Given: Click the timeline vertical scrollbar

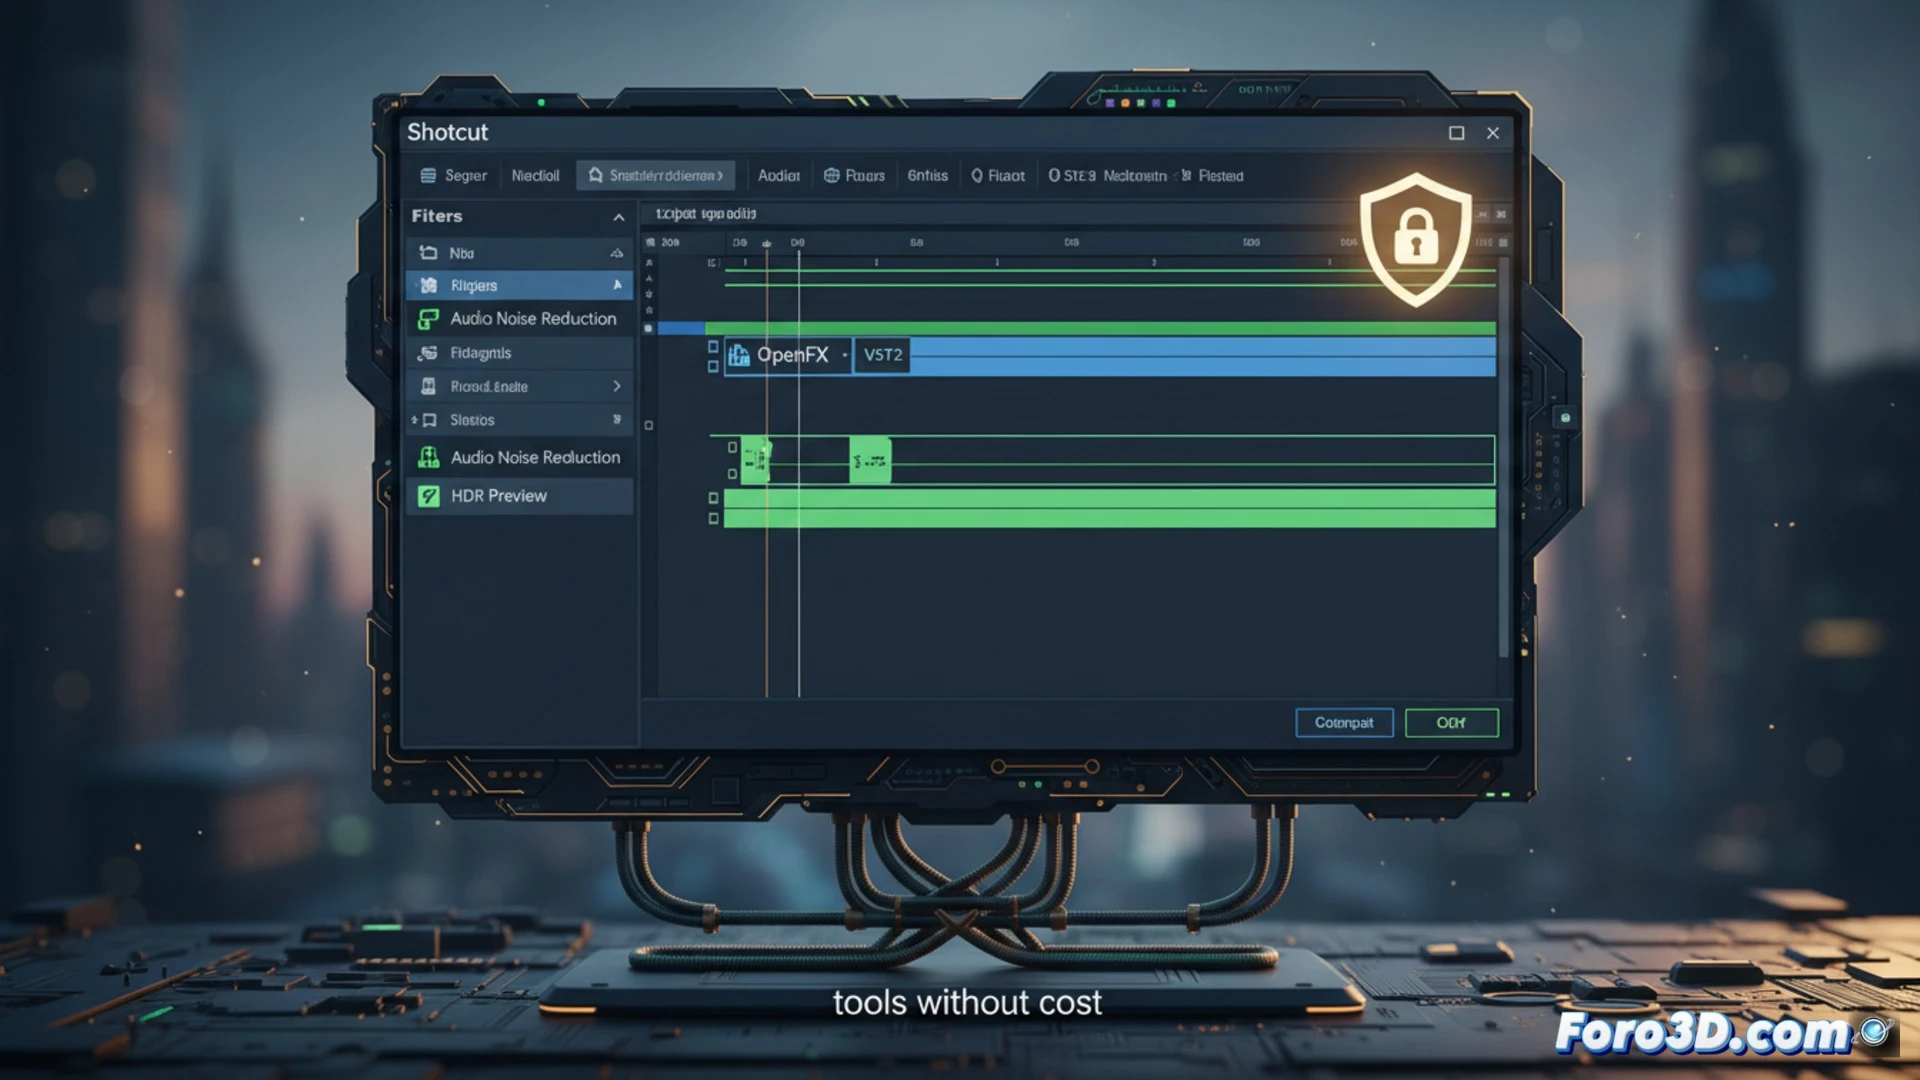Looking at the screenshot, I should click(1503, 455).
